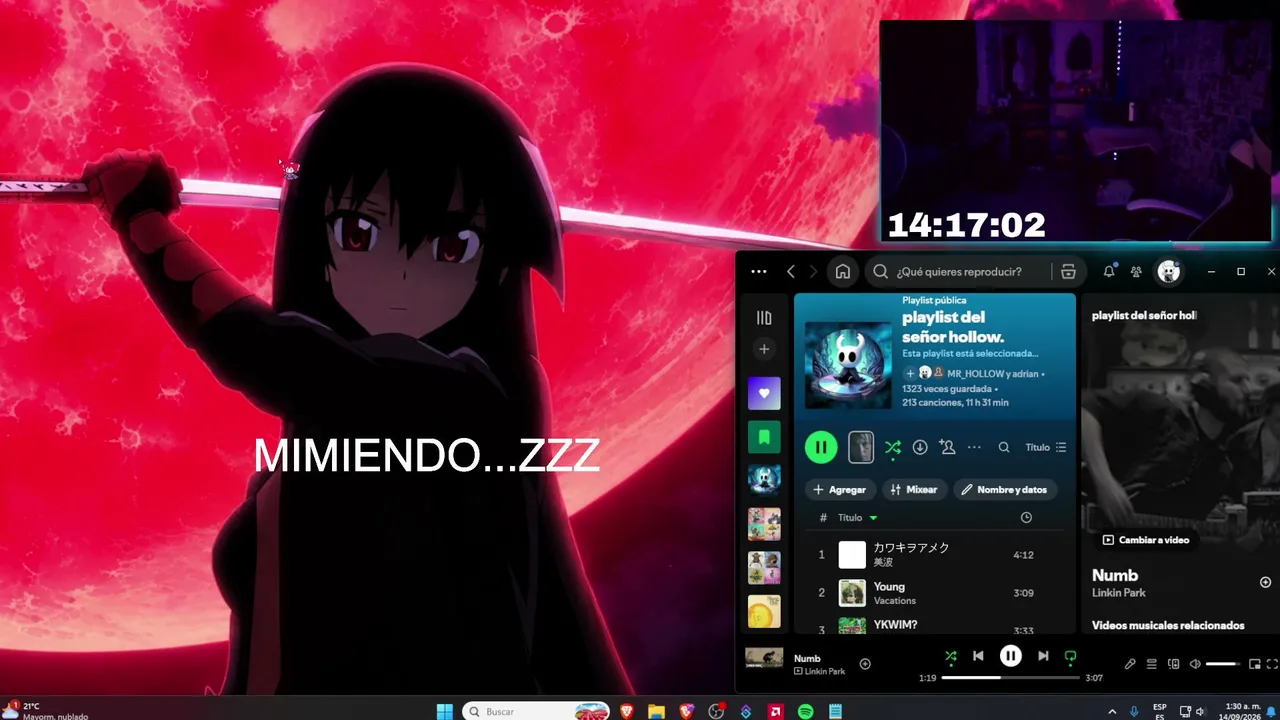
Task: Open the Spotify three-dot app menu
Action: 759,272
